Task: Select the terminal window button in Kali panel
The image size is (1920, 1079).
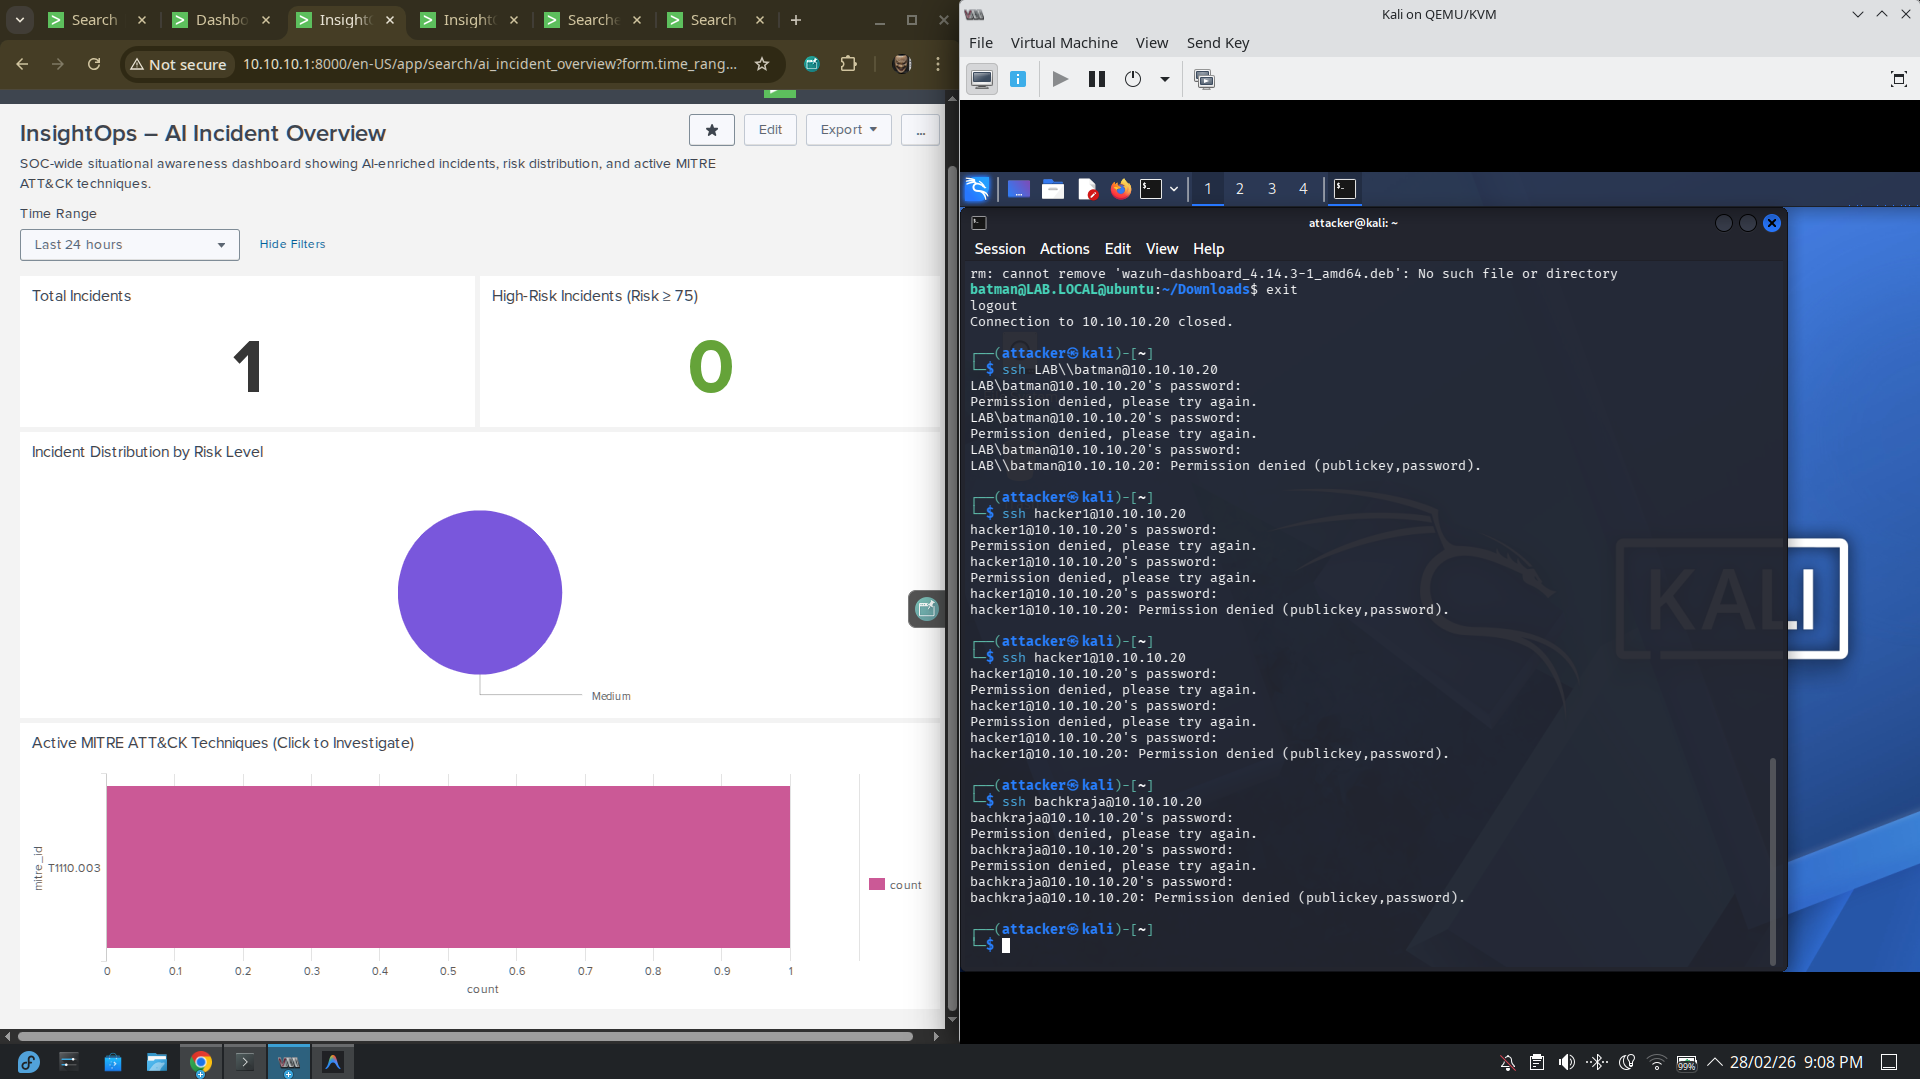Action: (x=1345, y=188)
